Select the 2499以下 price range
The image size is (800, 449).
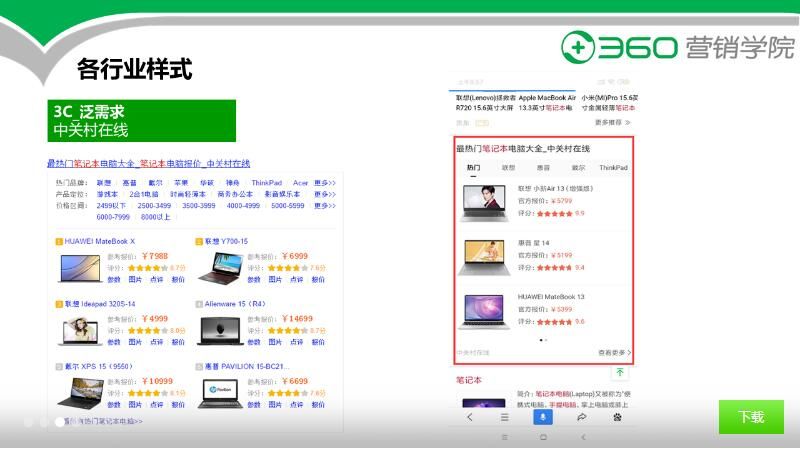click(111, 206)
